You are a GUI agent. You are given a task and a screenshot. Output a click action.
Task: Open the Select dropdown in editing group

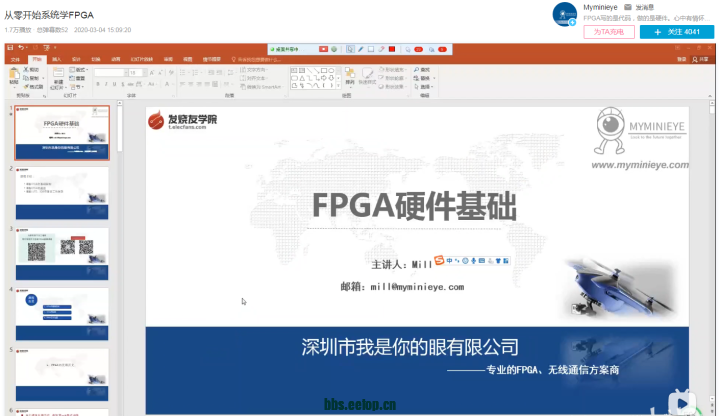click(x=424, y=86)
